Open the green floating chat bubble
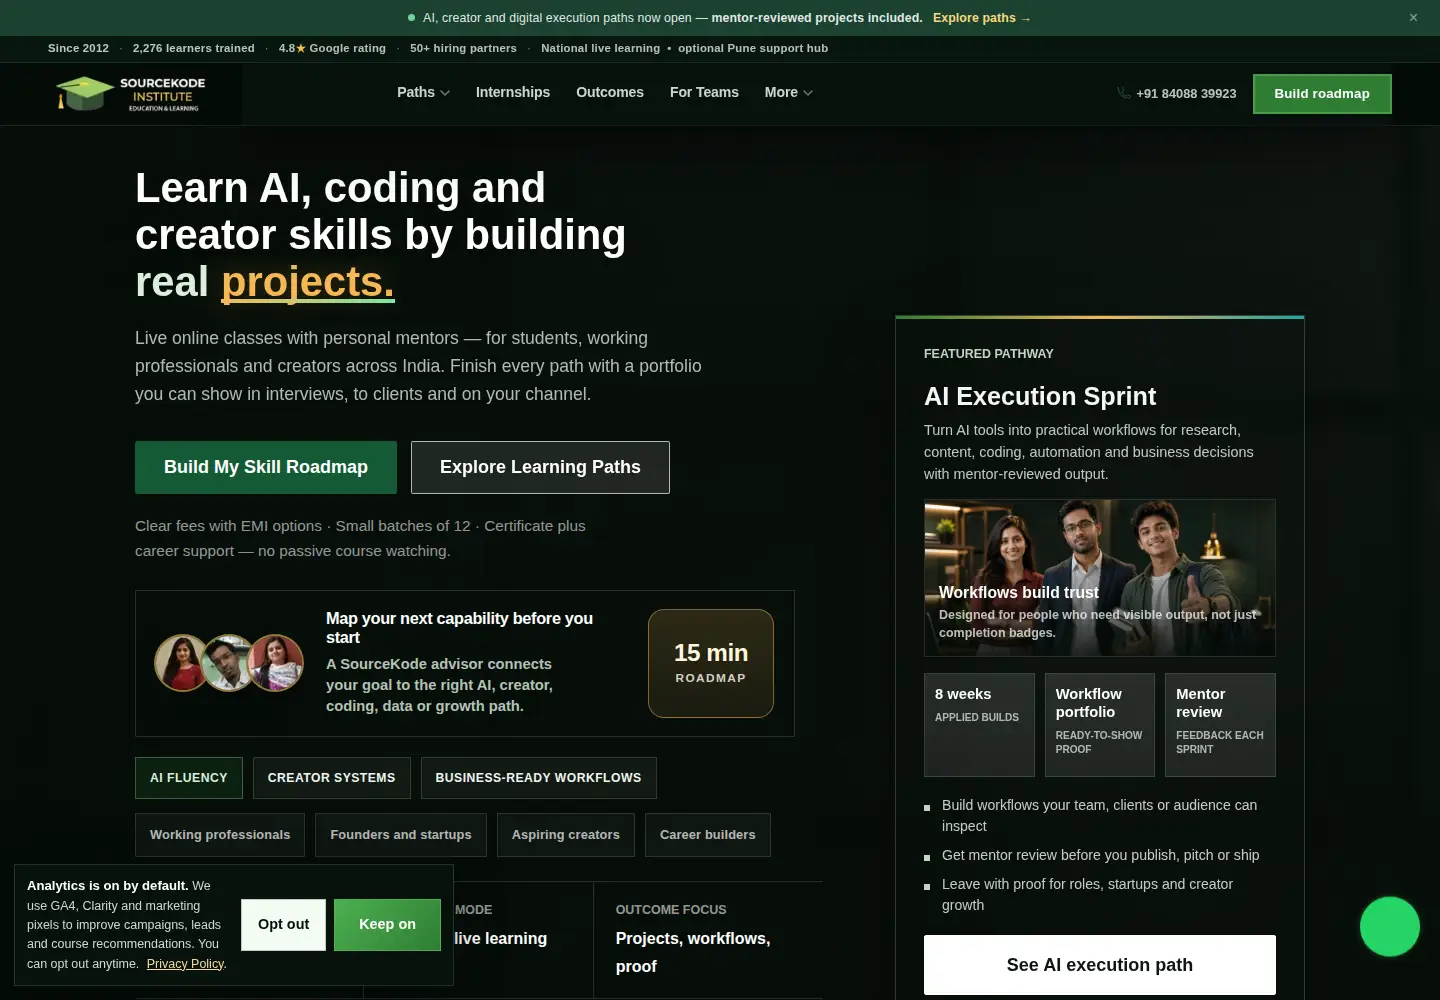The image size is (1440, 1000). (1390, 927)
